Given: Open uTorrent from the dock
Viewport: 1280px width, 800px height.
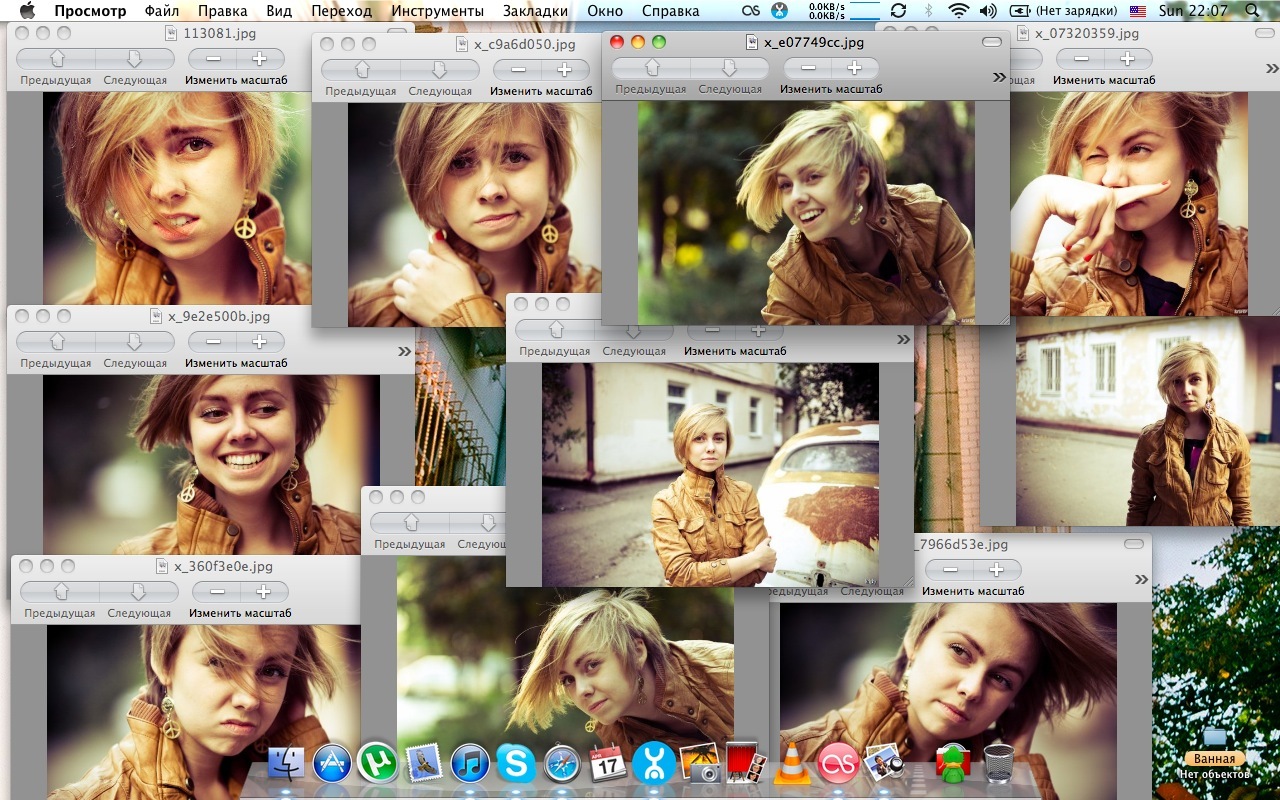Looking at the screenshot, I should 377,763.
